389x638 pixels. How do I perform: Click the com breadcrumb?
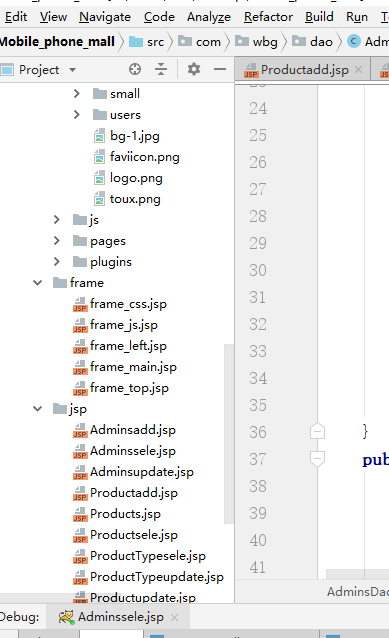(x=199, y=42)
